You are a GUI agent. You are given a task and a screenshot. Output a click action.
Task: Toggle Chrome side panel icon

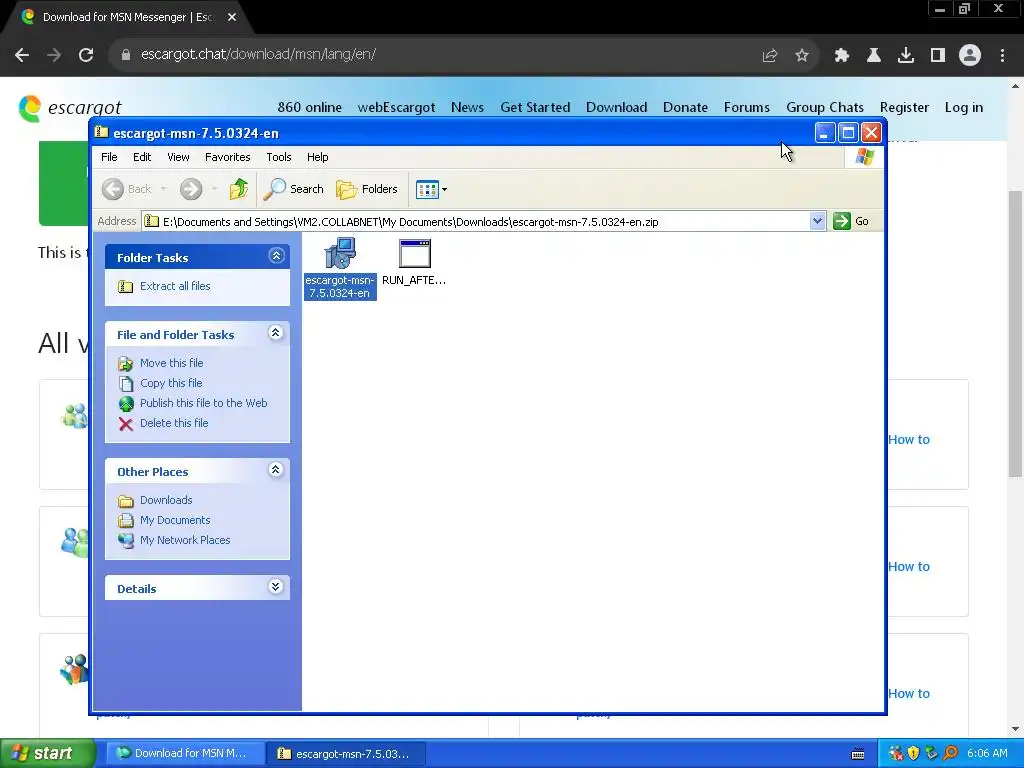(x=938, y=56)
